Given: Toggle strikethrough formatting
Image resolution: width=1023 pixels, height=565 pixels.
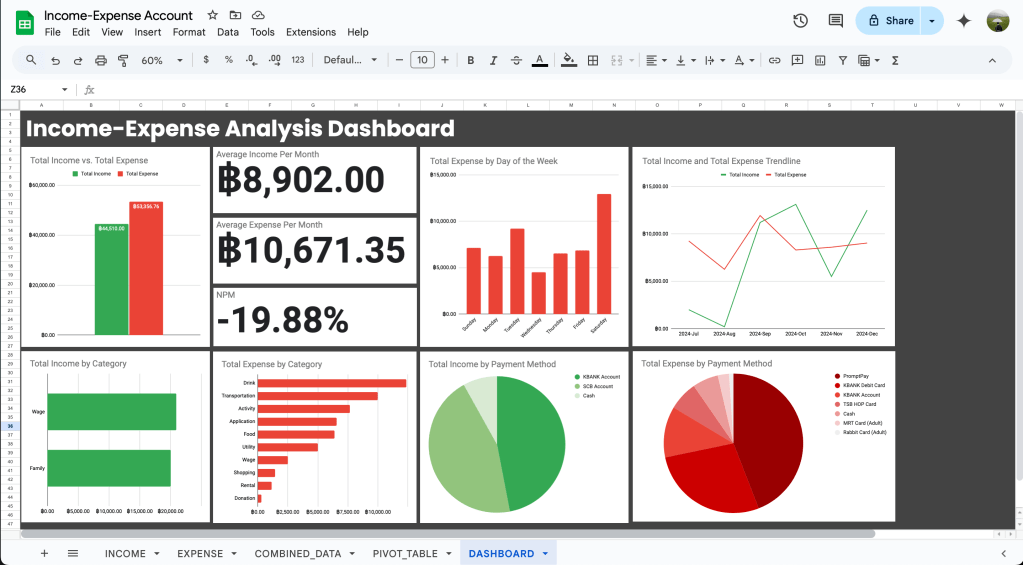Looking at the screenshot, I should point(517,60).
